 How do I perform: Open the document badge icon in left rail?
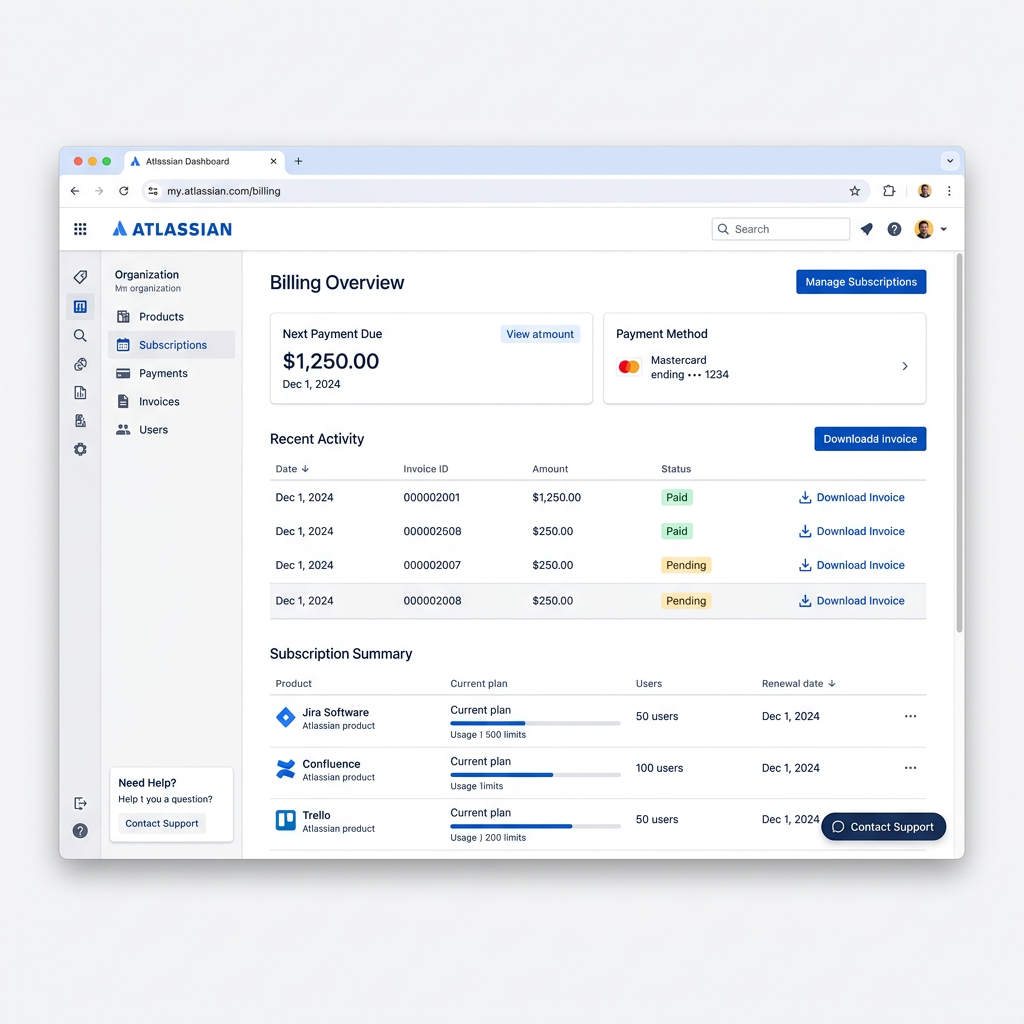[x=80, y=421]
